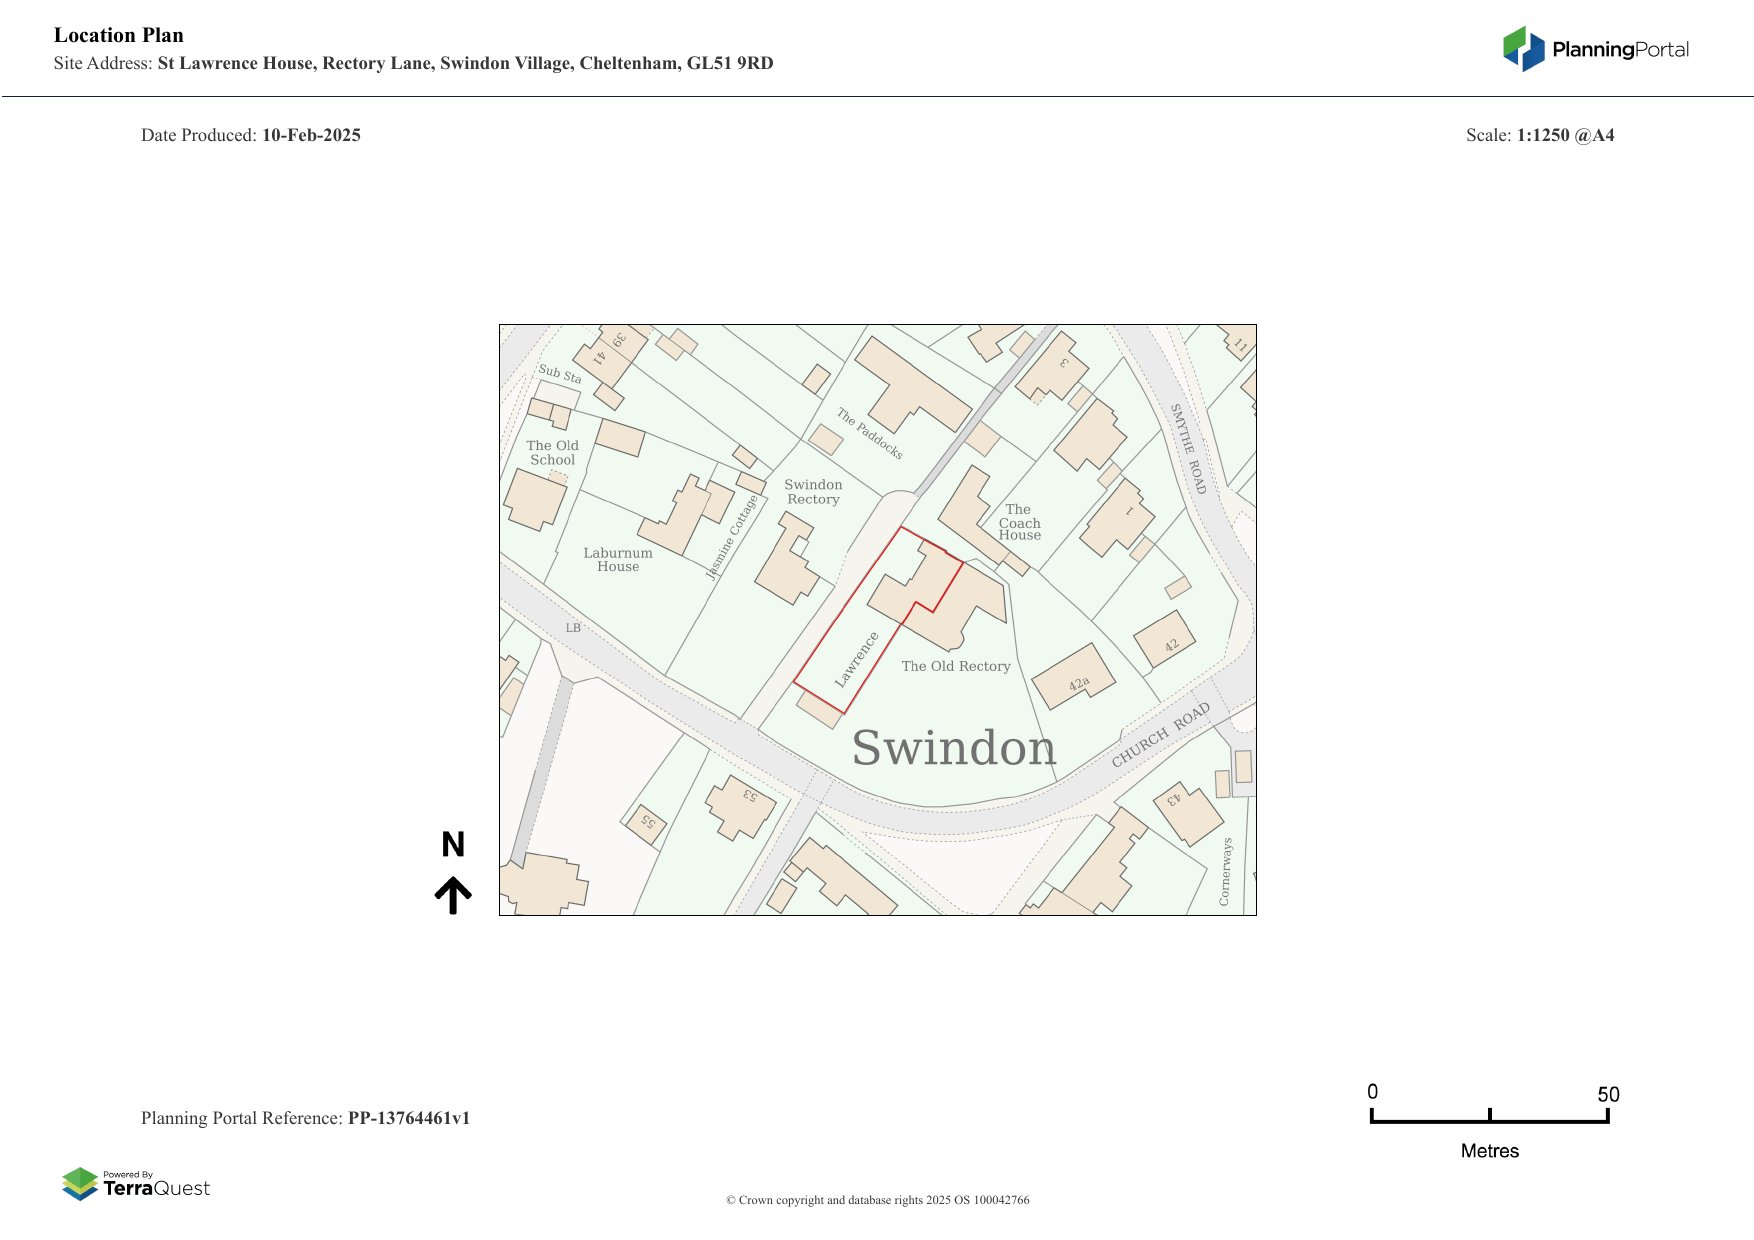Image resolution: width=1754 pixels, height=1240 pixels.
Task: Click the north arrow symbol
Action: click(453, 895)
